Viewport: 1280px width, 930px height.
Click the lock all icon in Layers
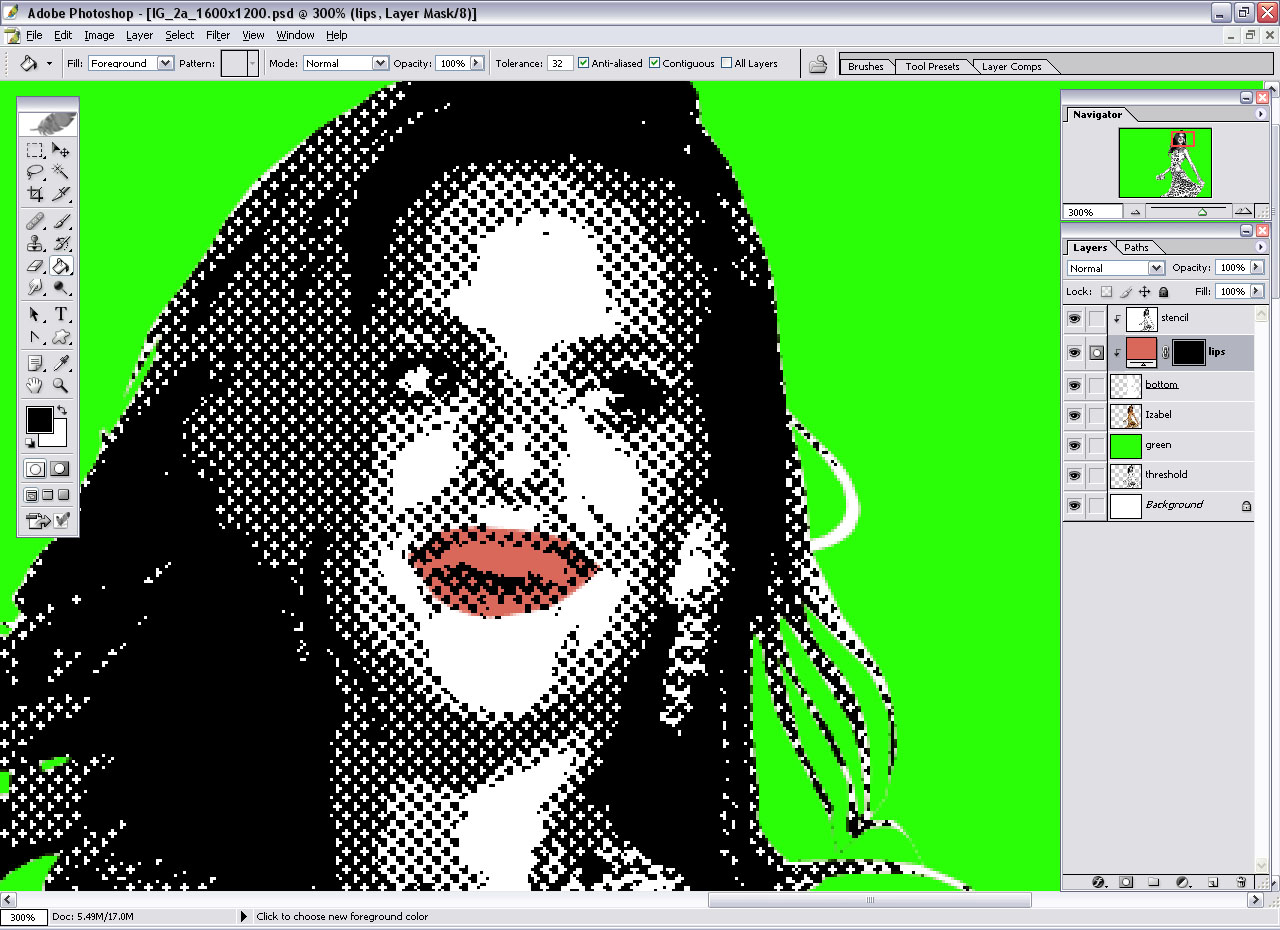[x=1163, y=292]
